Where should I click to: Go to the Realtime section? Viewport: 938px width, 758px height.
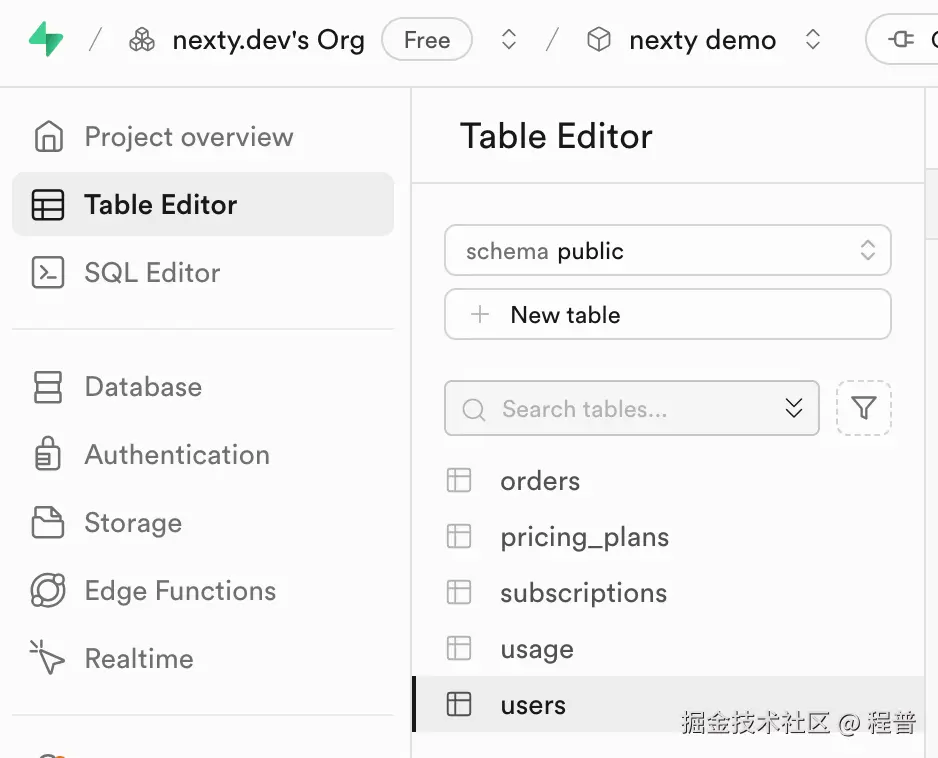click(x=138, y=658)
